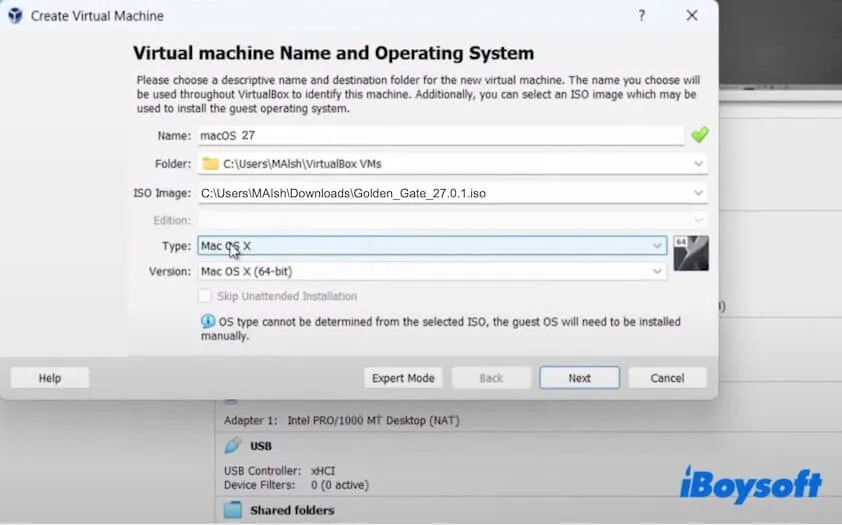Cancel the virtual machine creation
This screenshot has height=525, width=842.
point(667,378)
